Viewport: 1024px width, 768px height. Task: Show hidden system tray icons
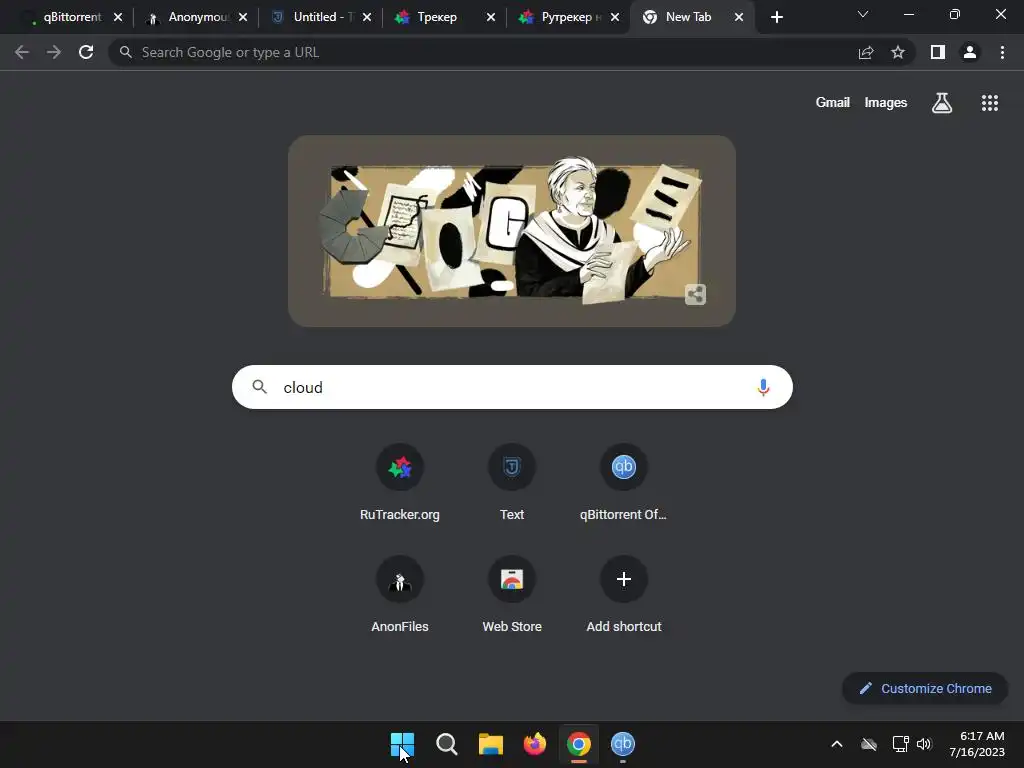tap(837, 744)
